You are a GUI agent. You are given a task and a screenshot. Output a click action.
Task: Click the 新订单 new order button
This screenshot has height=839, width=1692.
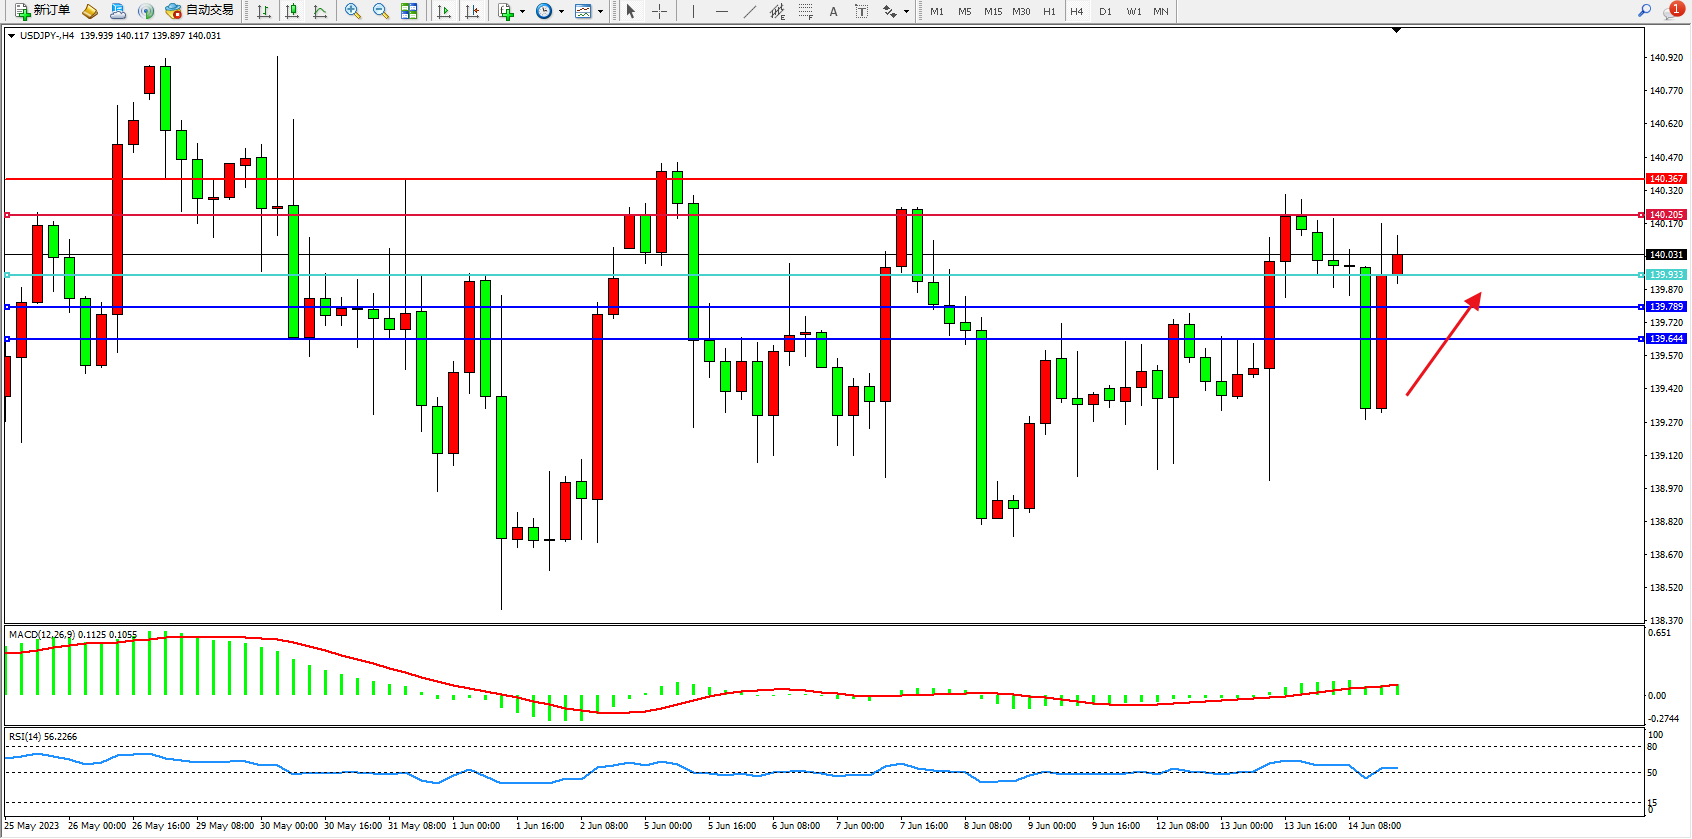point(42,11)
